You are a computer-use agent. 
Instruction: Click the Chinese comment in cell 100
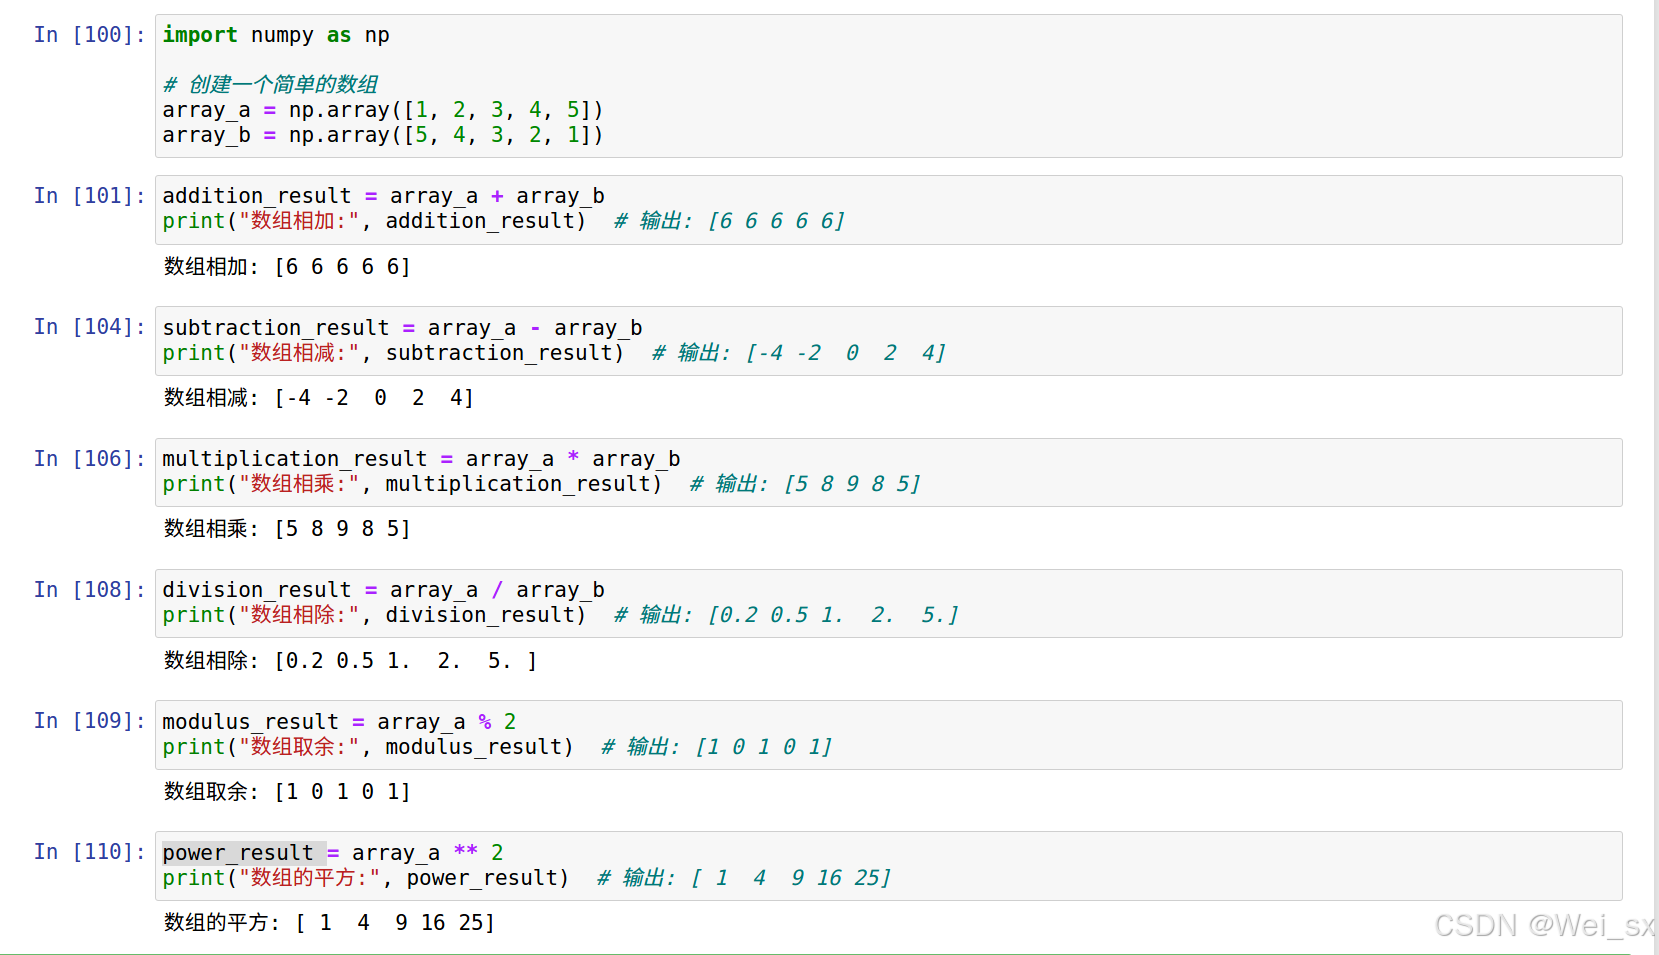270,85
